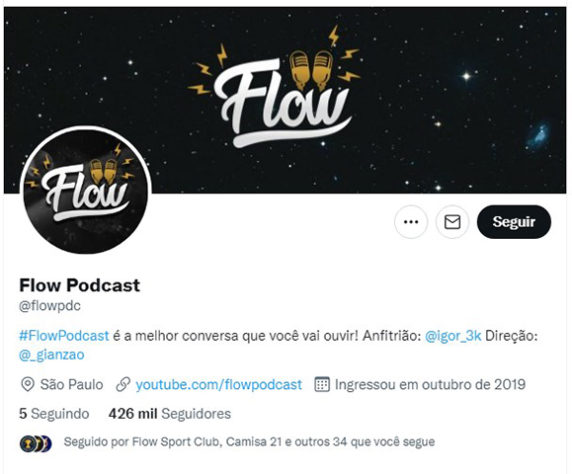Click the chain link icon beside YouTube URL
The width and height of the screenshot is (572, 474).
coord(123,385)
